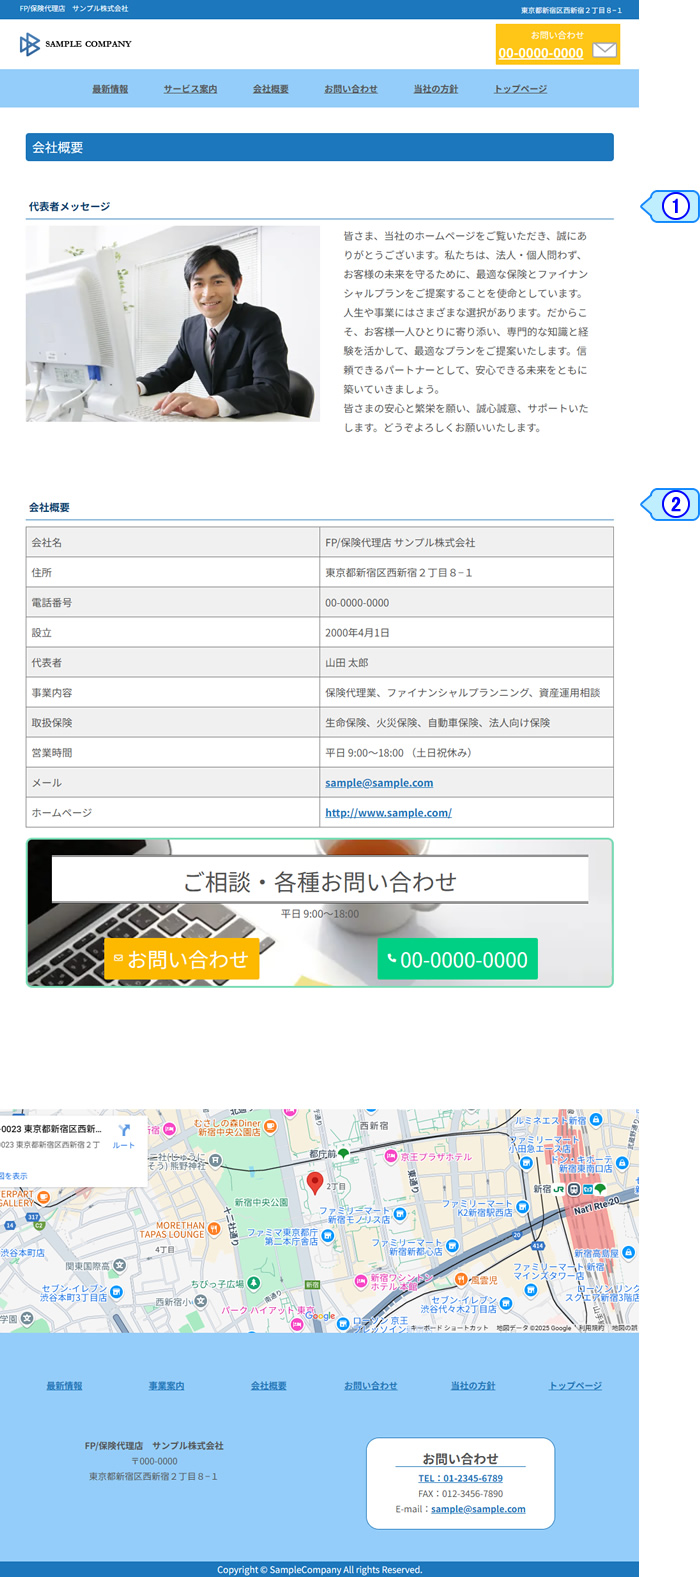Click the 新宿高島屋 marker on the map
The height and width of the screenshot is (1577, 700).
pos(629,1252)
